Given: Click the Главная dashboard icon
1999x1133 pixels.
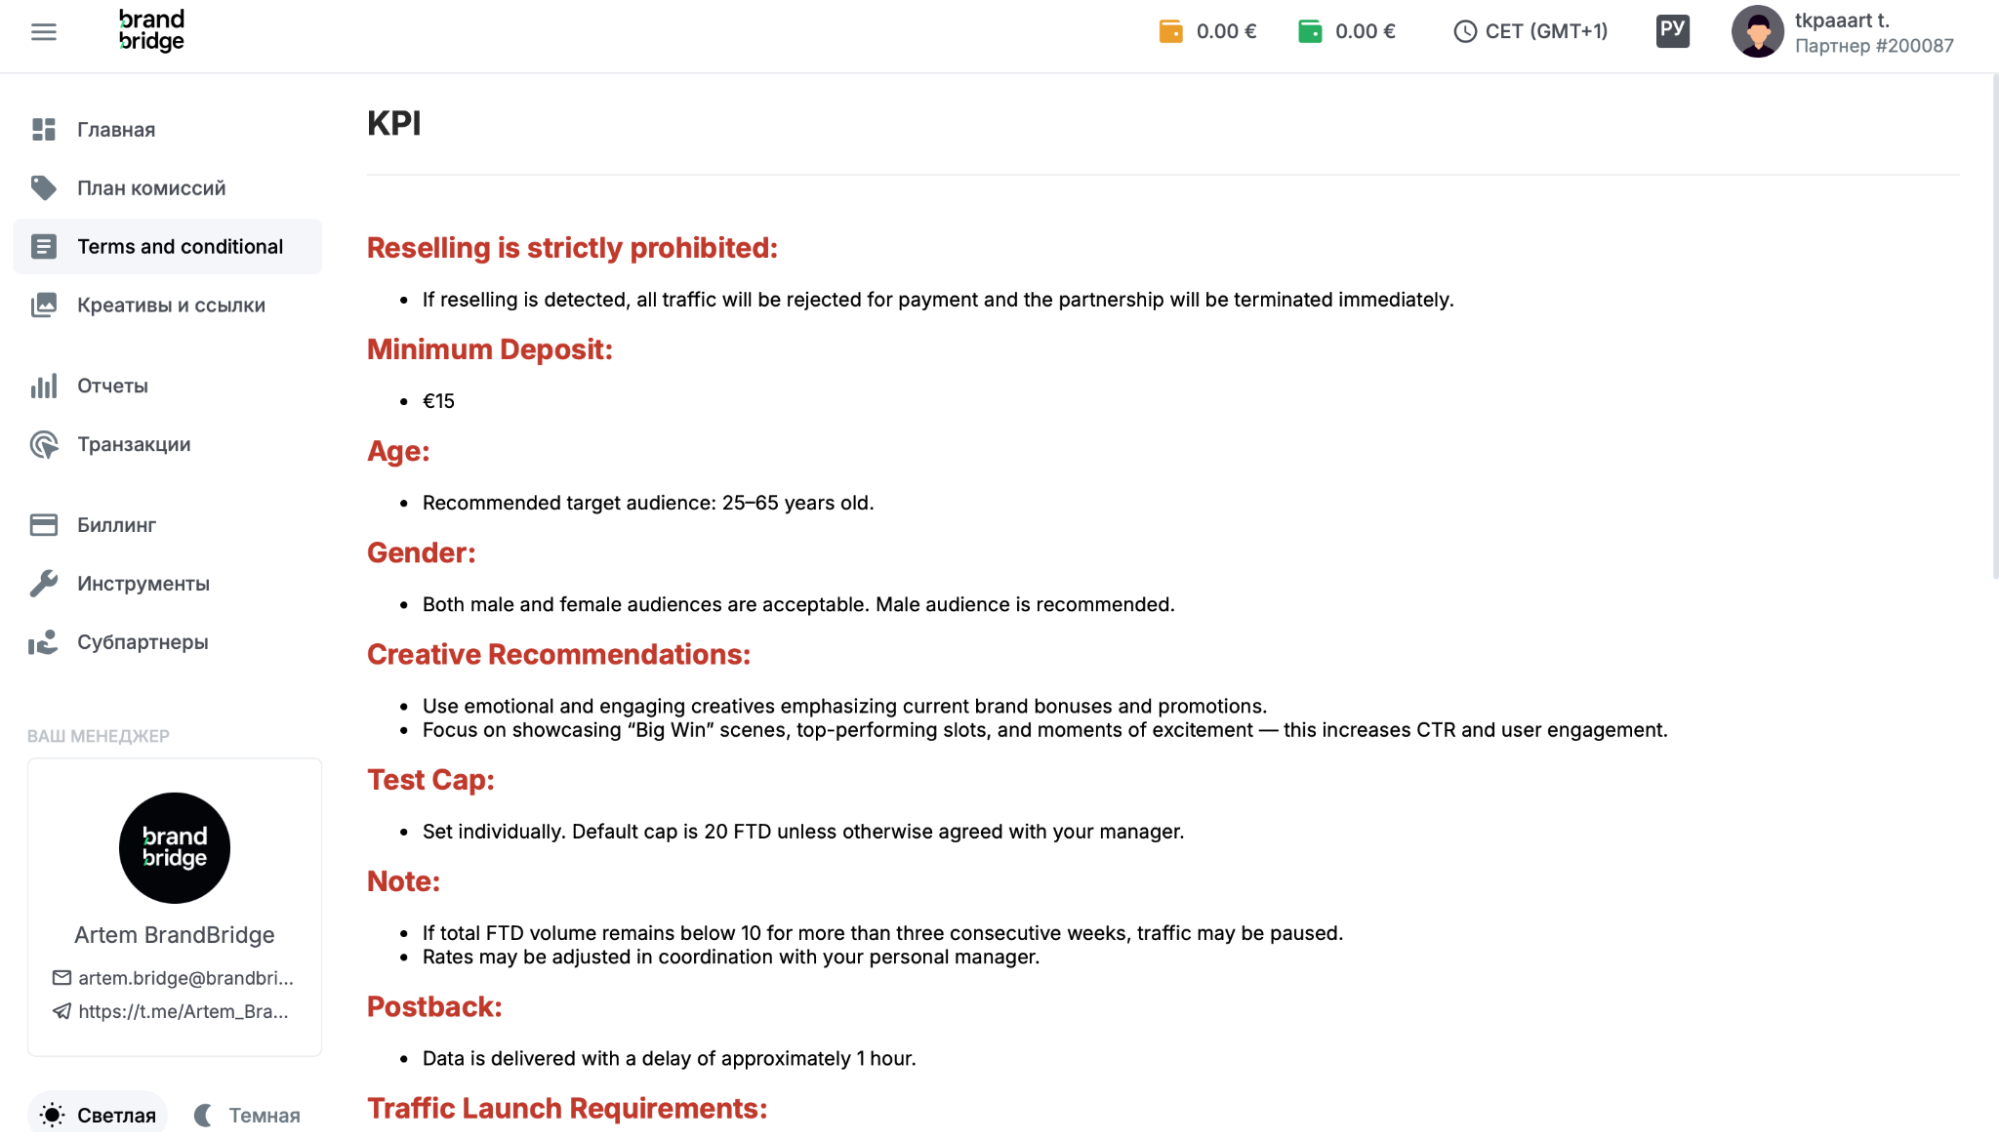Looking at the screenshot, I should coord(44,129).
